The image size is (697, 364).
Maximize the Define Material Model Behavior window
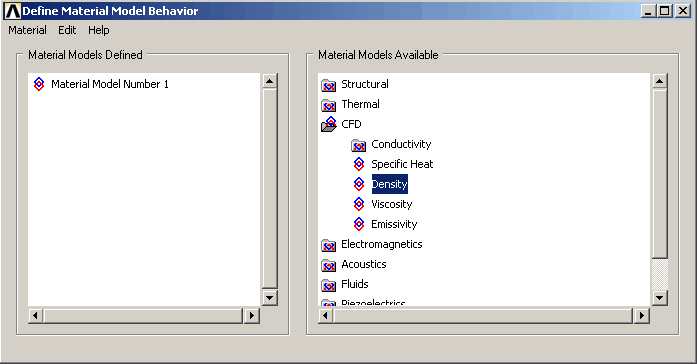tap(665, 11)
